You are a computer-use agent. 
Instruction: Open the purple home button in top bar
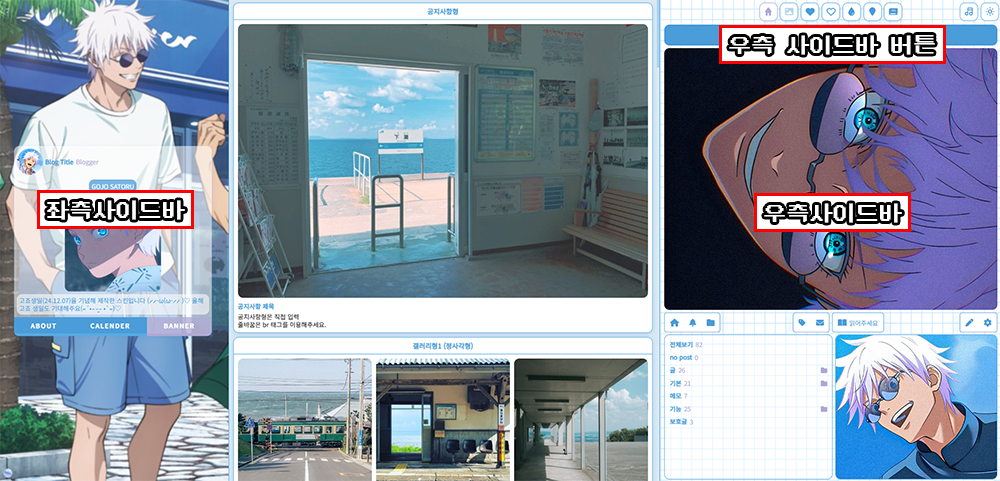(x=768, y=11)
